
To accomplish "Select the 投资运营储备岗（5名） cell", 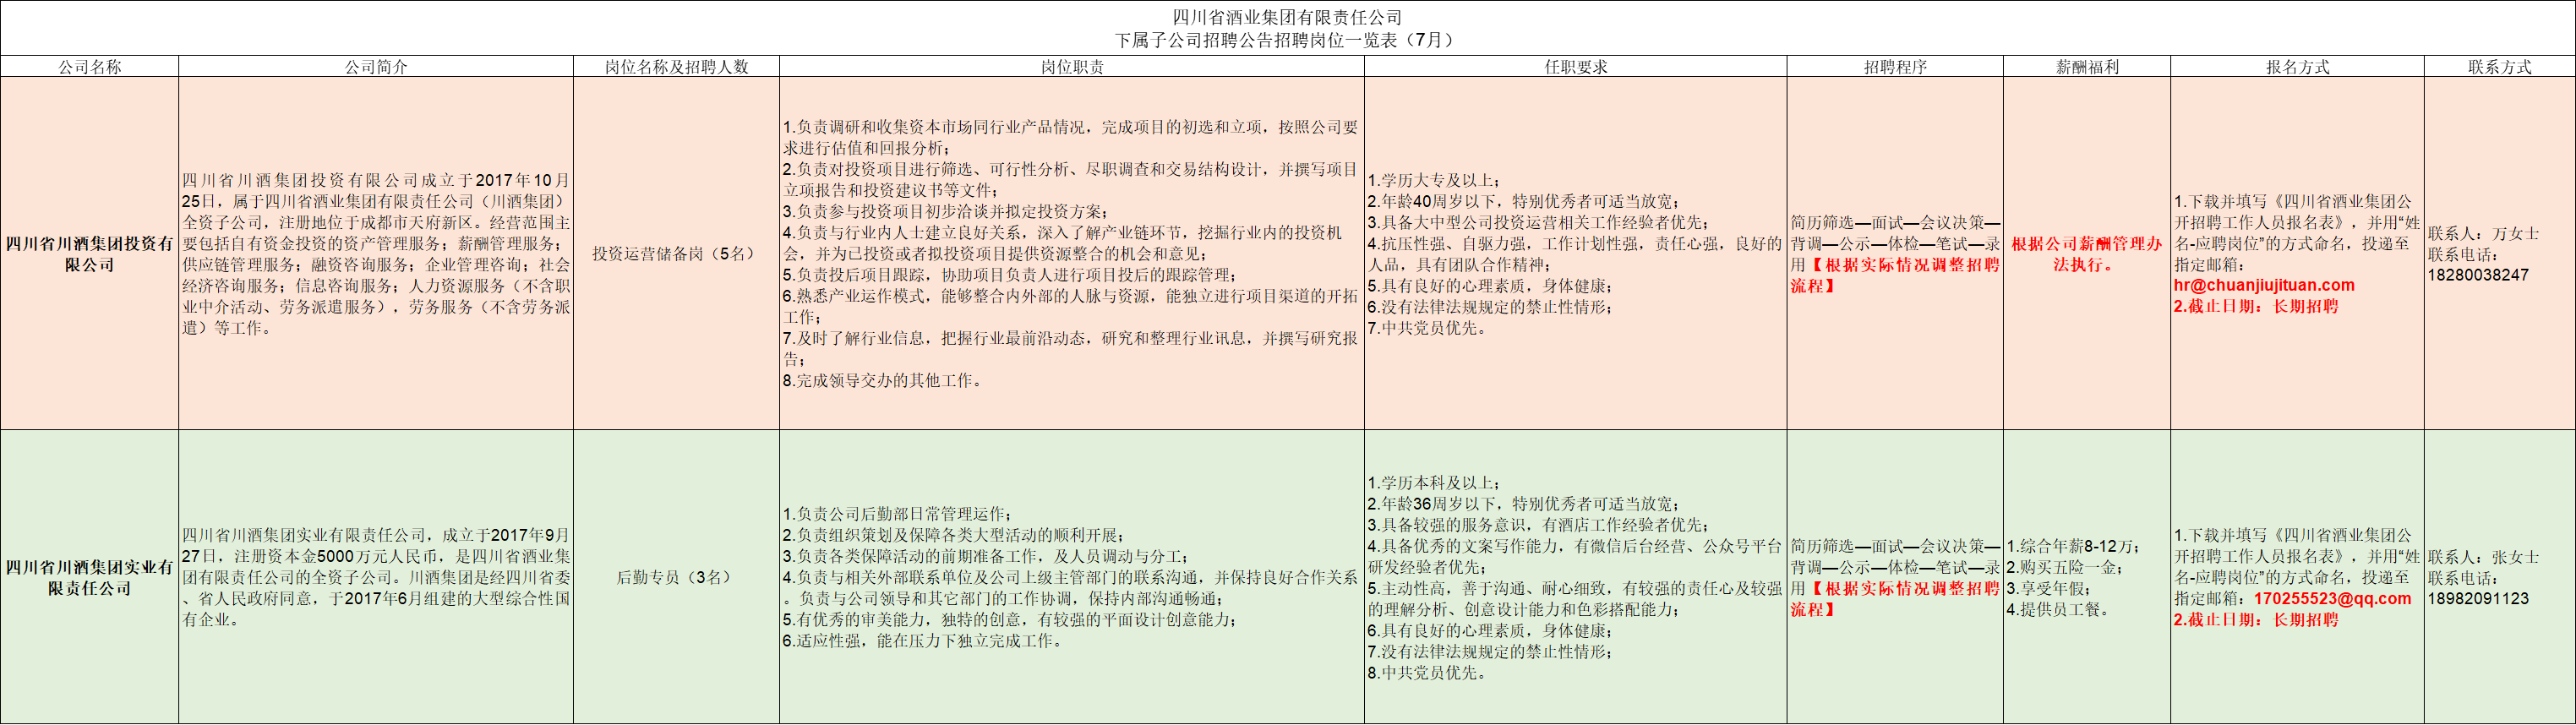I will pos(676,254).
